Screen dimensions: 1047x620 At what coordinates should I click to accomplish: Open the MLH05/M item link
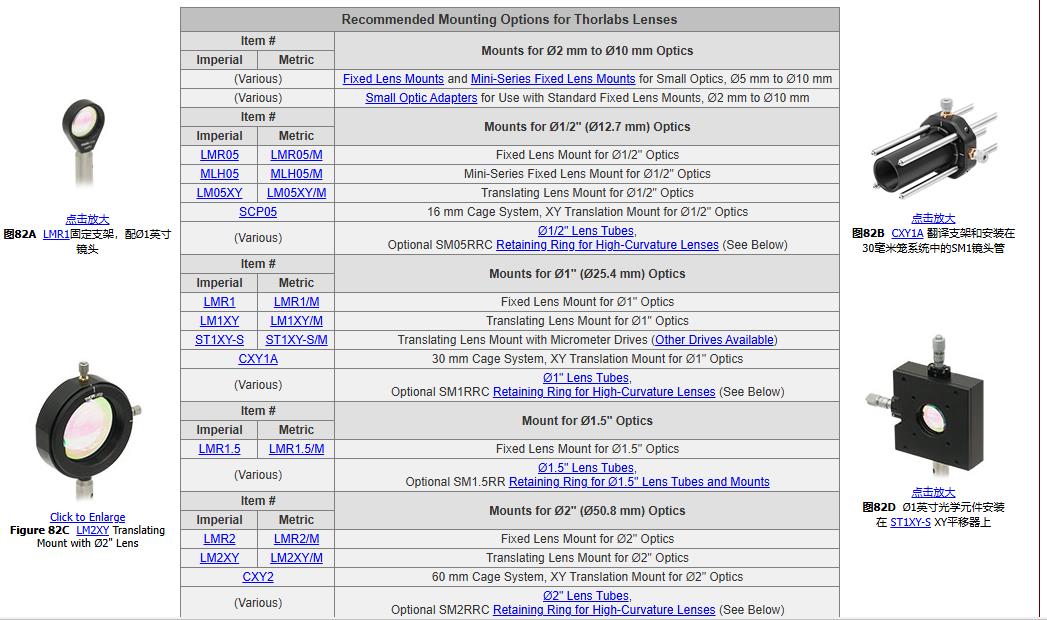point(296,174)
